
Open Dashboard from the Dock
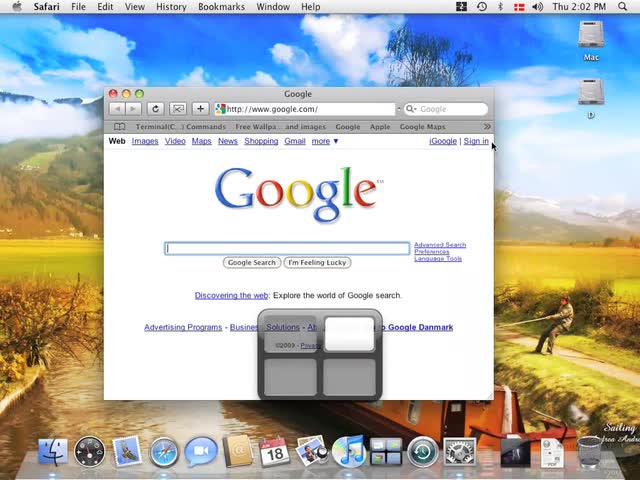pos(89,452)
